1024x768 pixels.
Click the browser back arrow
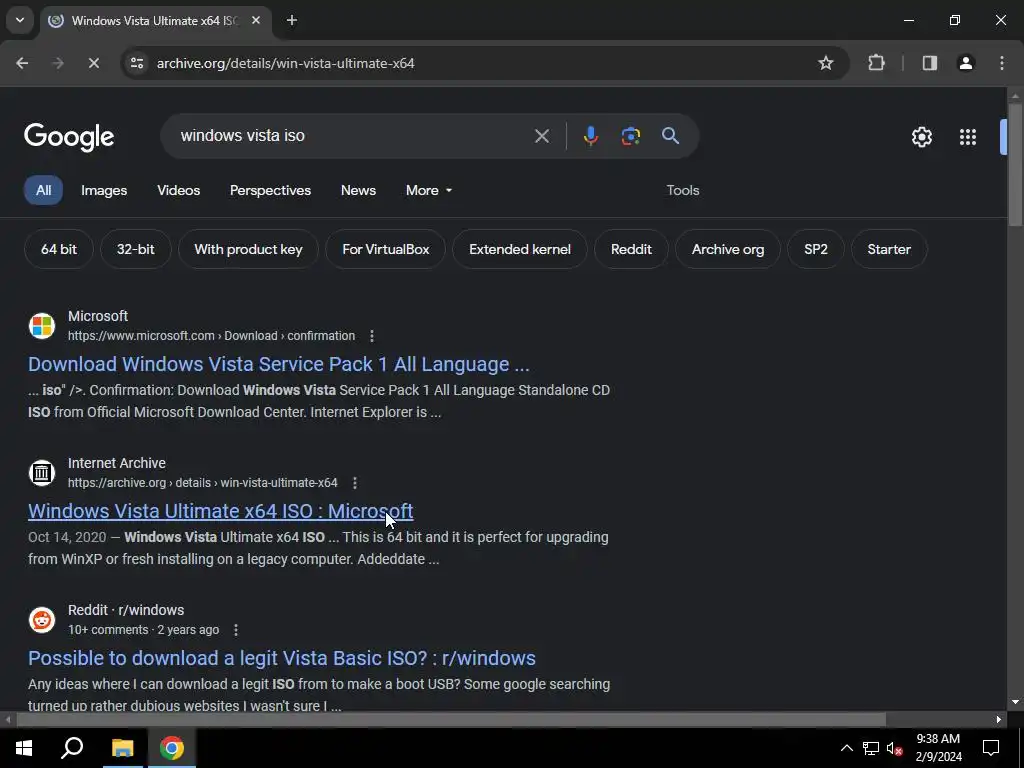(x=22, y=63)
